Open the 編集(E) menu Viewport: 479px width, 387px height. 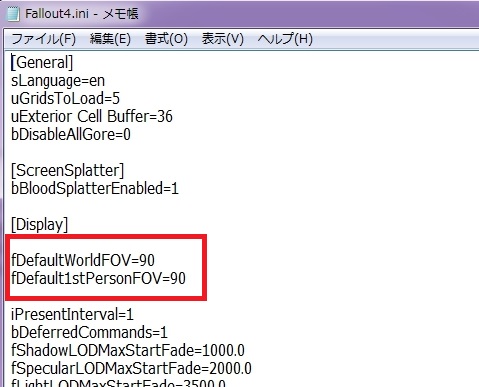[110, 39]
